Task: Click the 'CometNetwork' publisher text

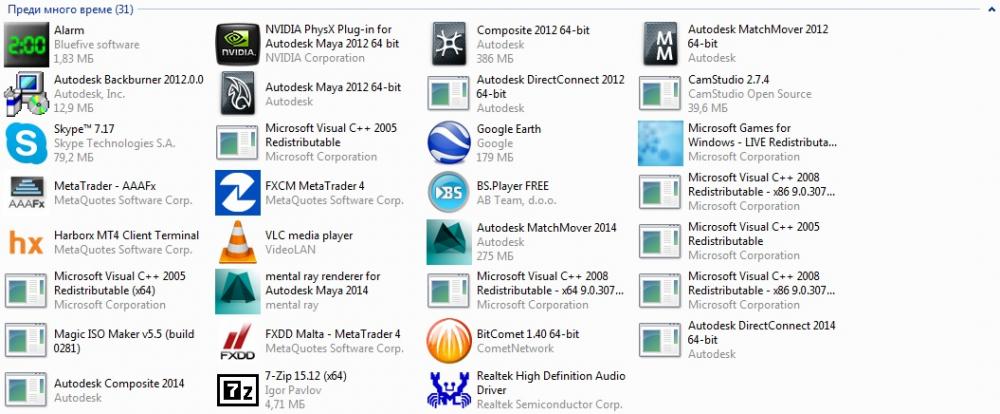Action: point(515,348)
